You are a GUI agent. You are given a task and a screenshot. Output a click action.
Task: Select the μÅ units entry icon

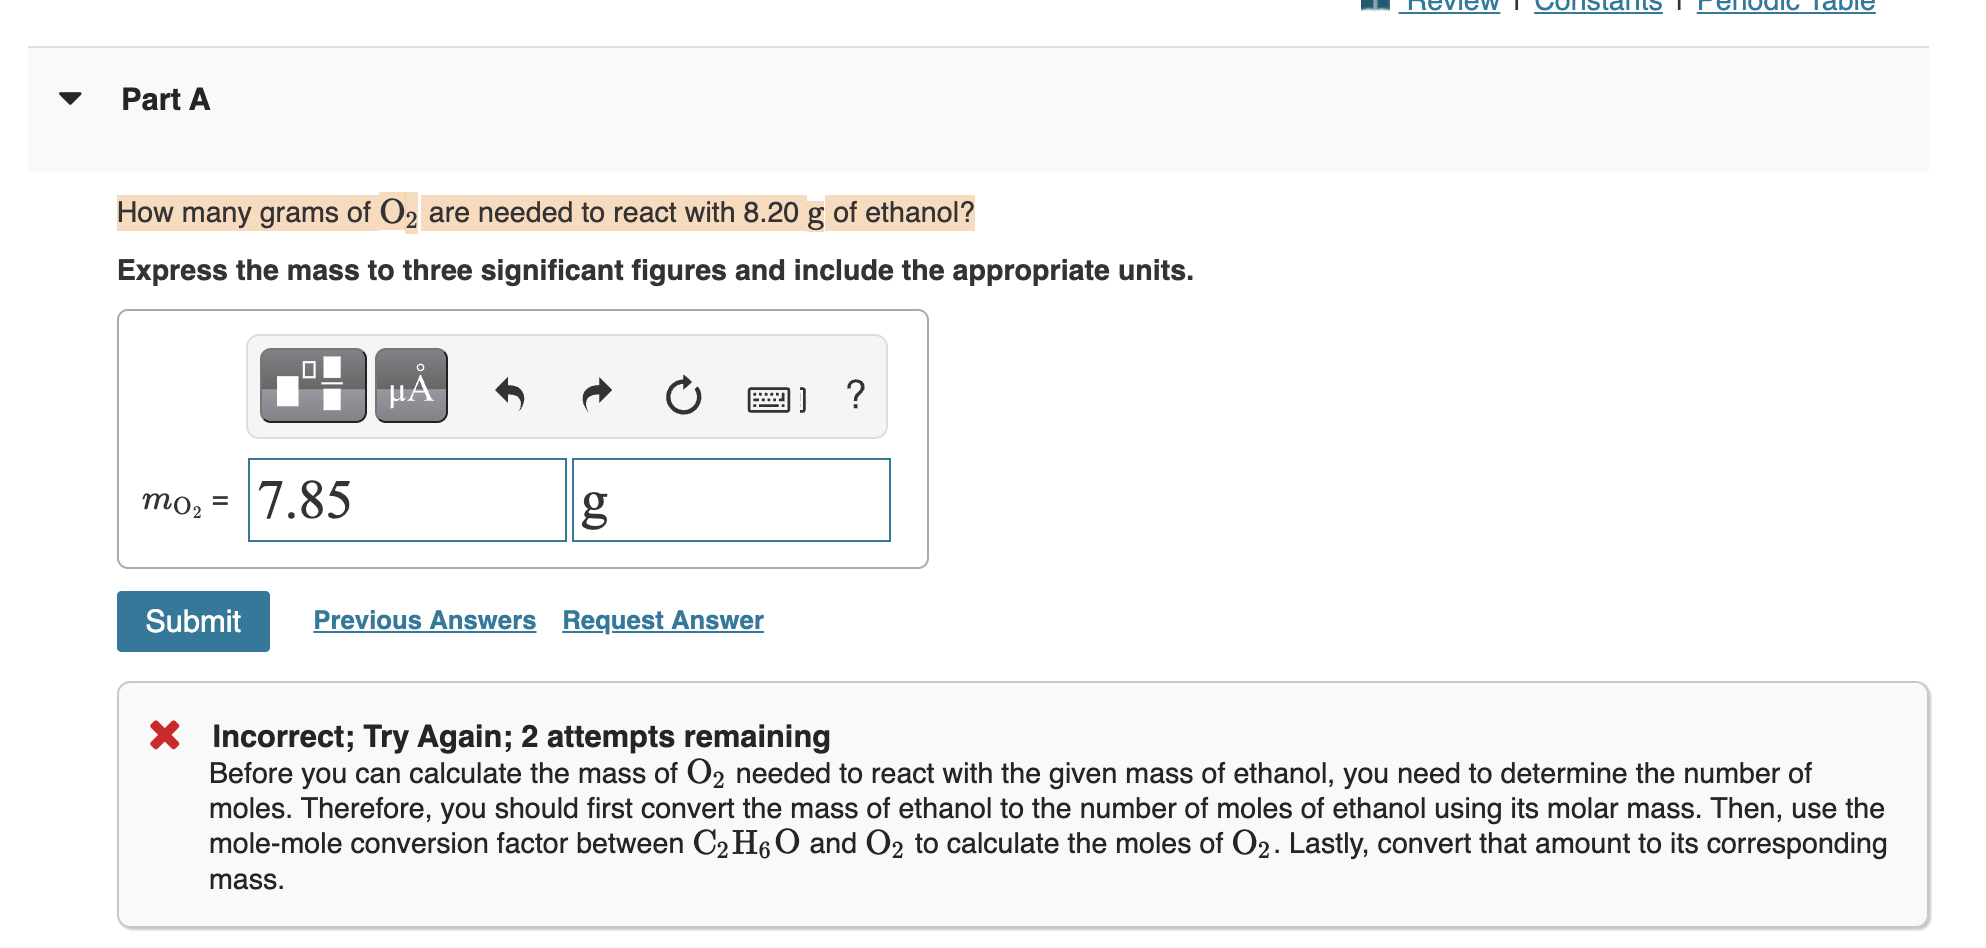click(409, 385)
